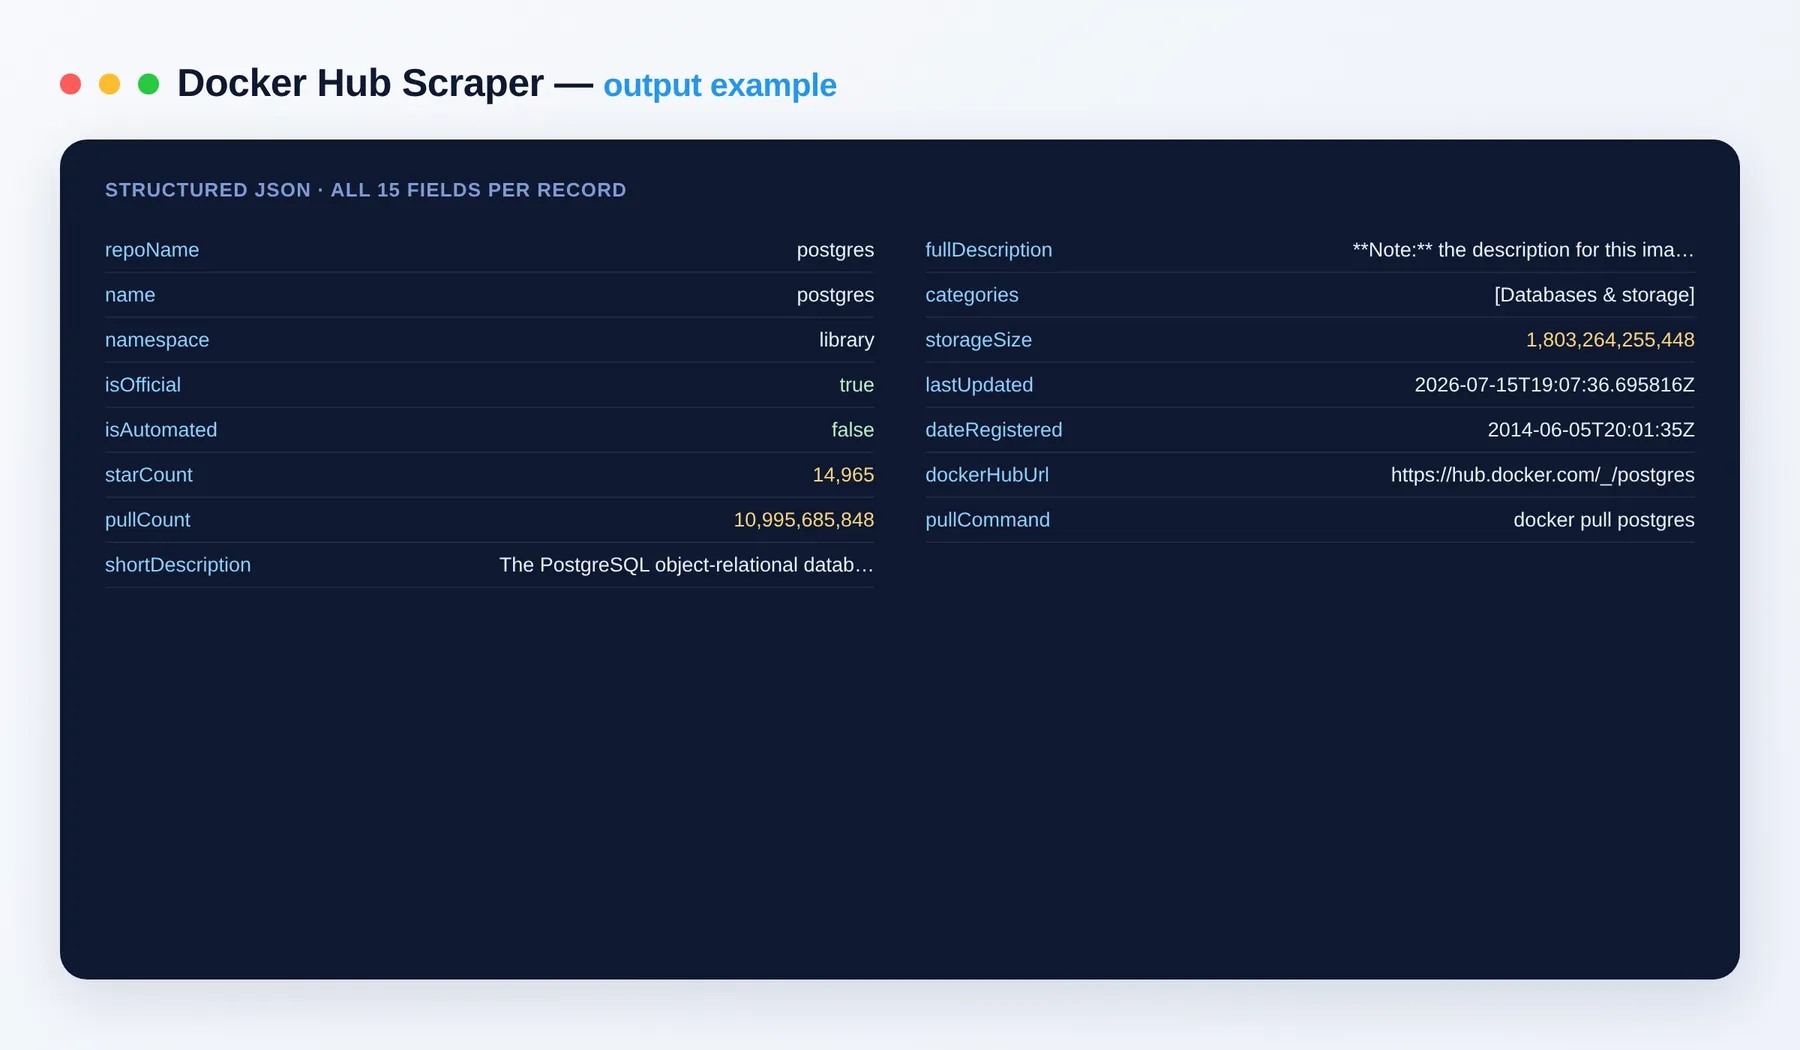
Task: Click the 'isAutomated' field label
Action: point(161,430)
